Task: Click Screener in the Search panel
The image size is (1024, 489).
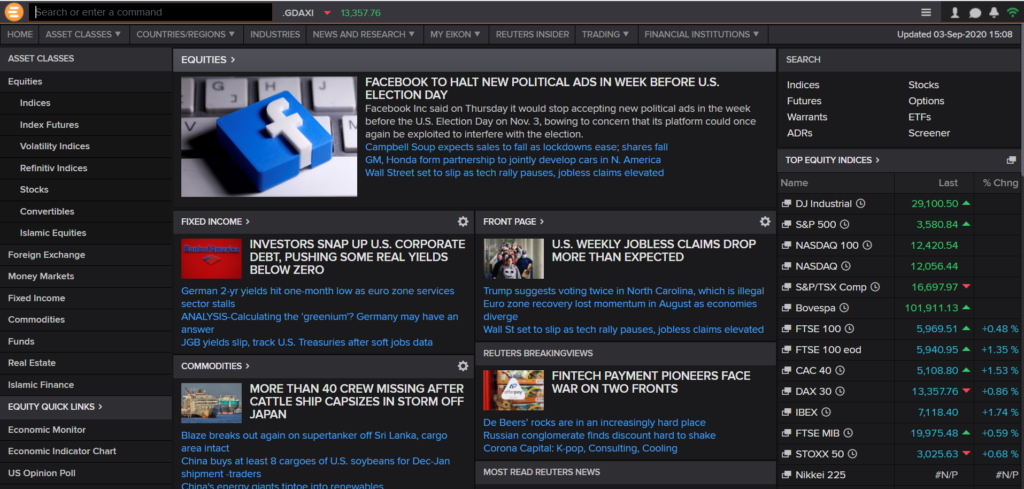Action: (x=929, y=133)
